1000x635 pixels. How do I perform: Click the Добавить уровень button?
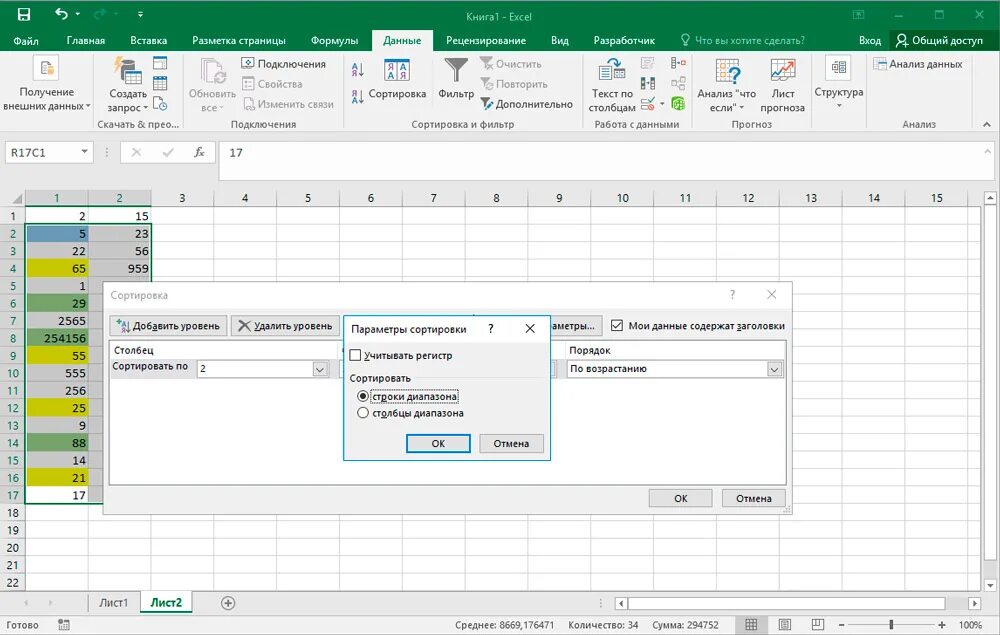pos(168,326)
